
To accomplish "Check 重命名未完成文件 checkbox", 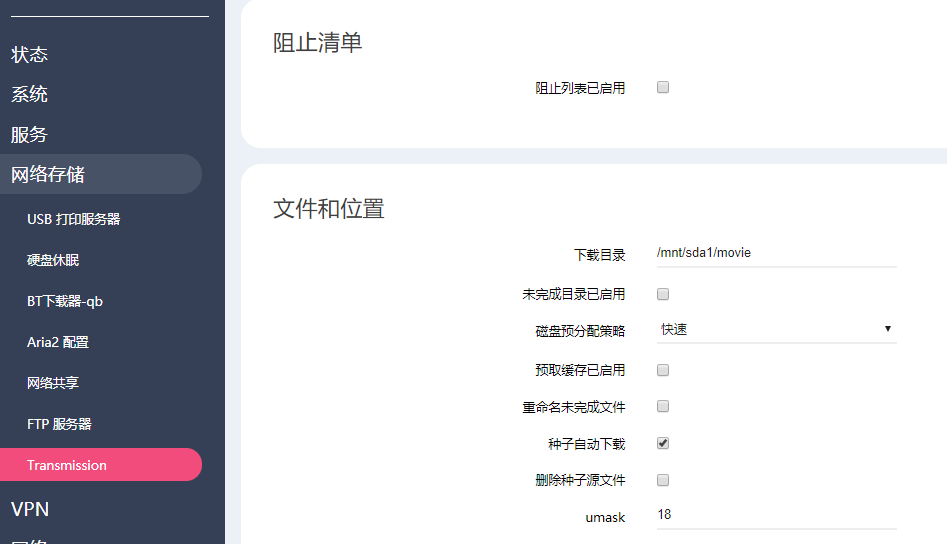I will (663, 406).
